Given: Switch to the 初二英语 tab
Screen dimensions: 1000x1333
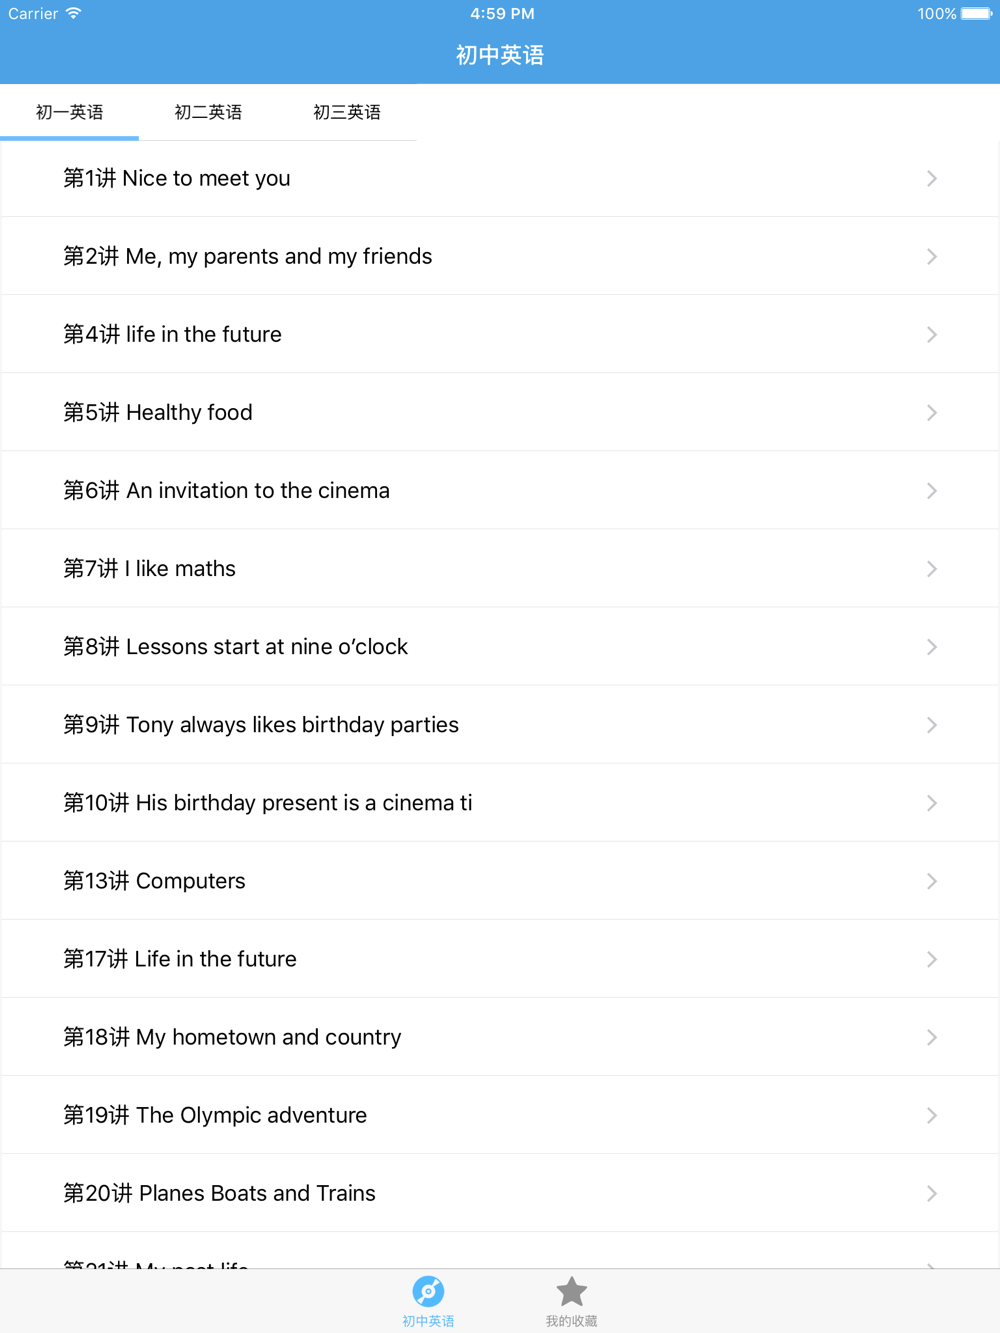Looking at the screenshot, I should (x=208, y=112).
